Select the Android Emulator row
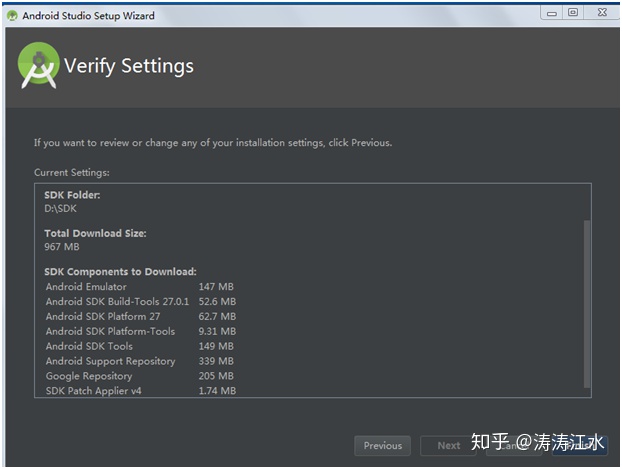 click(140, 286)
